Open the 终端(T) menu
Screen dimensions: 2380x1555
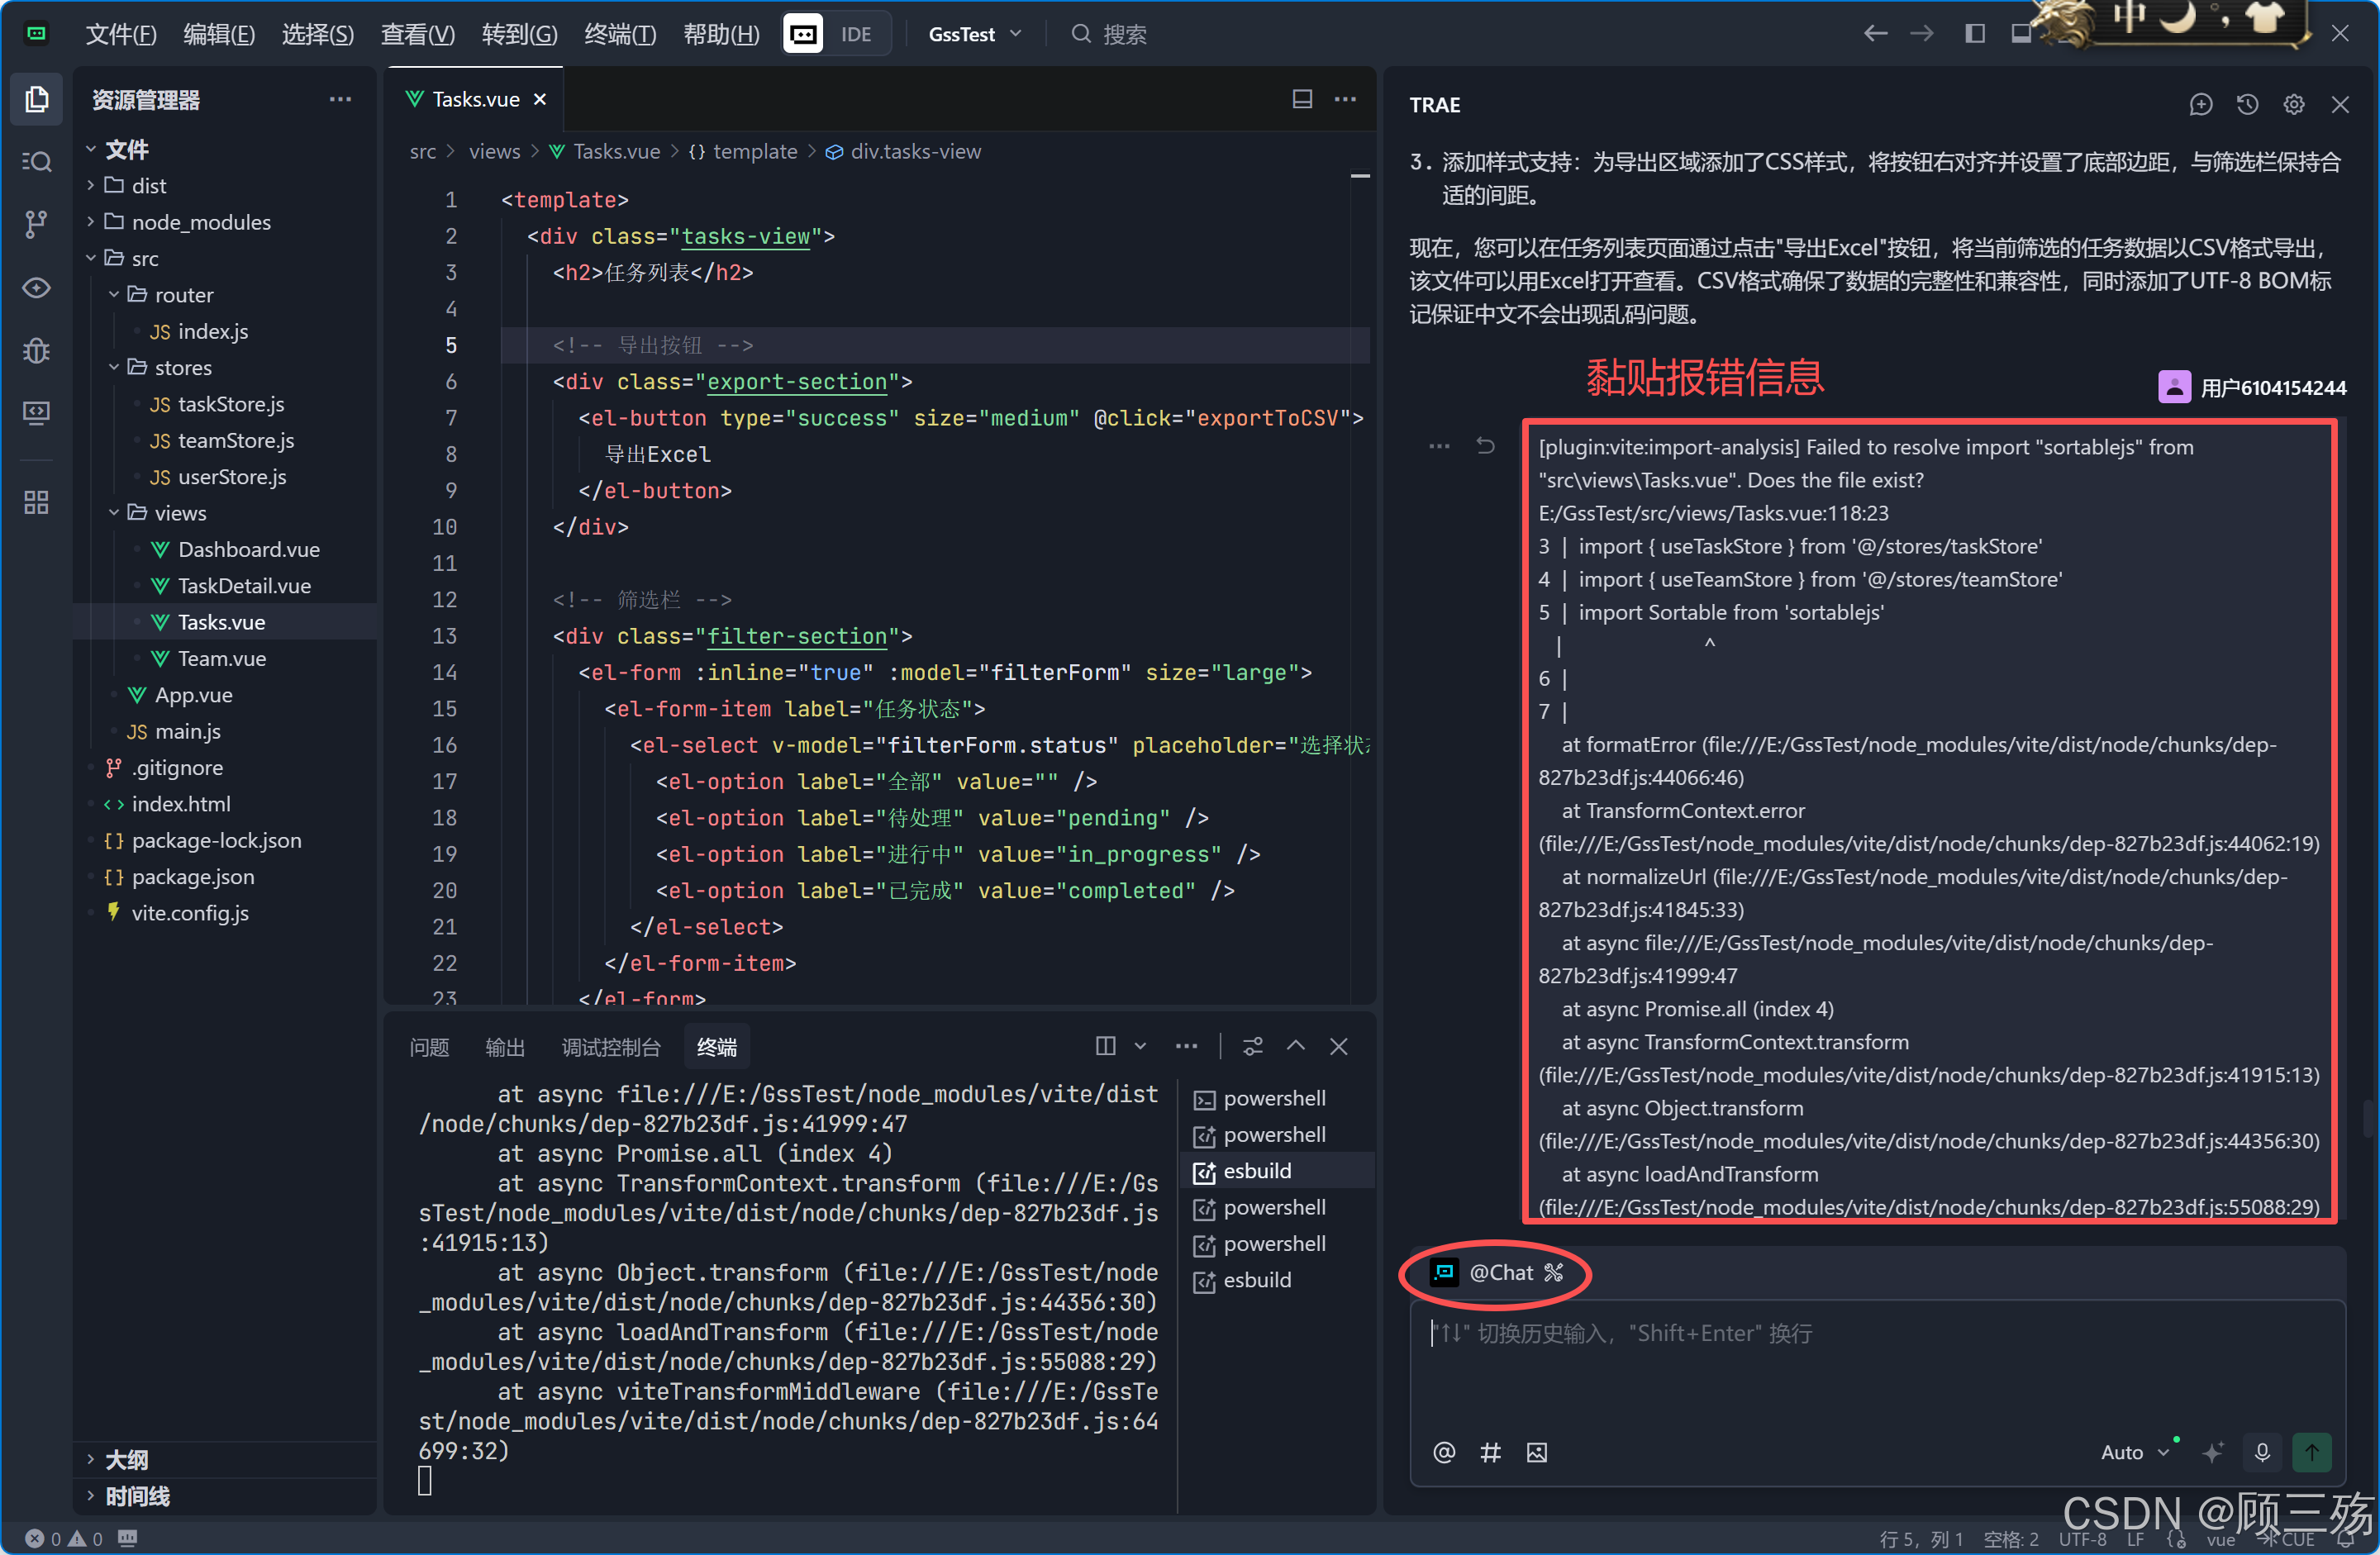point(619,34)
